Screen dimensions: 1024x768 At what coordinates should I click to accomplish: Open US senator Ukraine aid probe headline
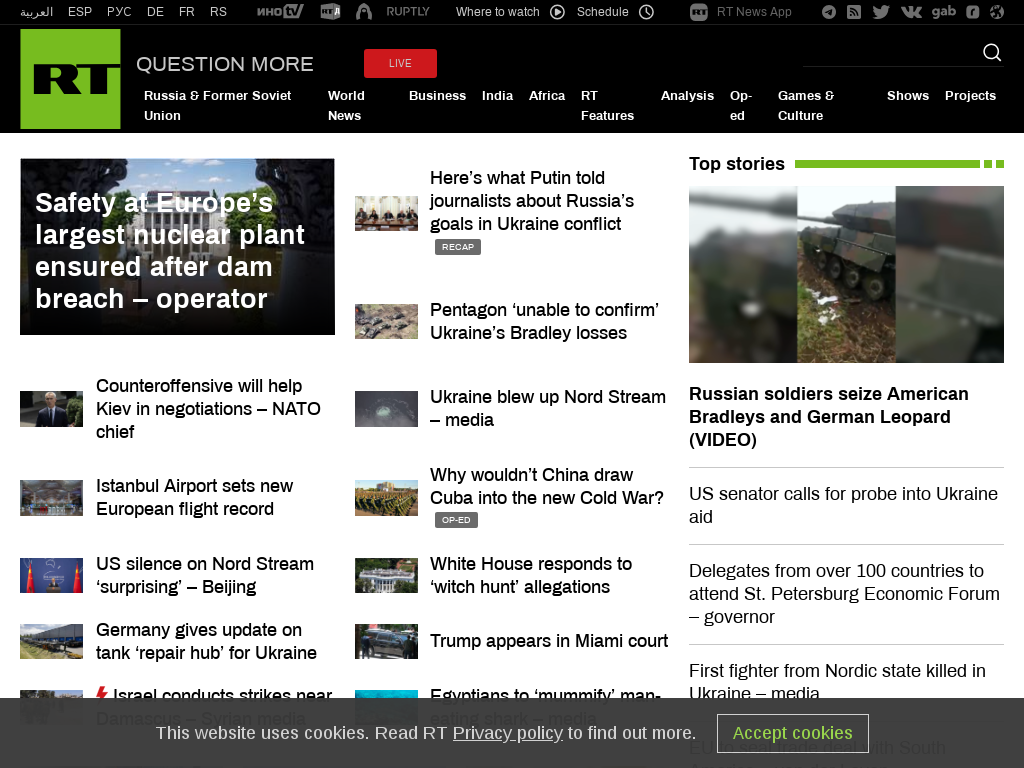(844, 505)
